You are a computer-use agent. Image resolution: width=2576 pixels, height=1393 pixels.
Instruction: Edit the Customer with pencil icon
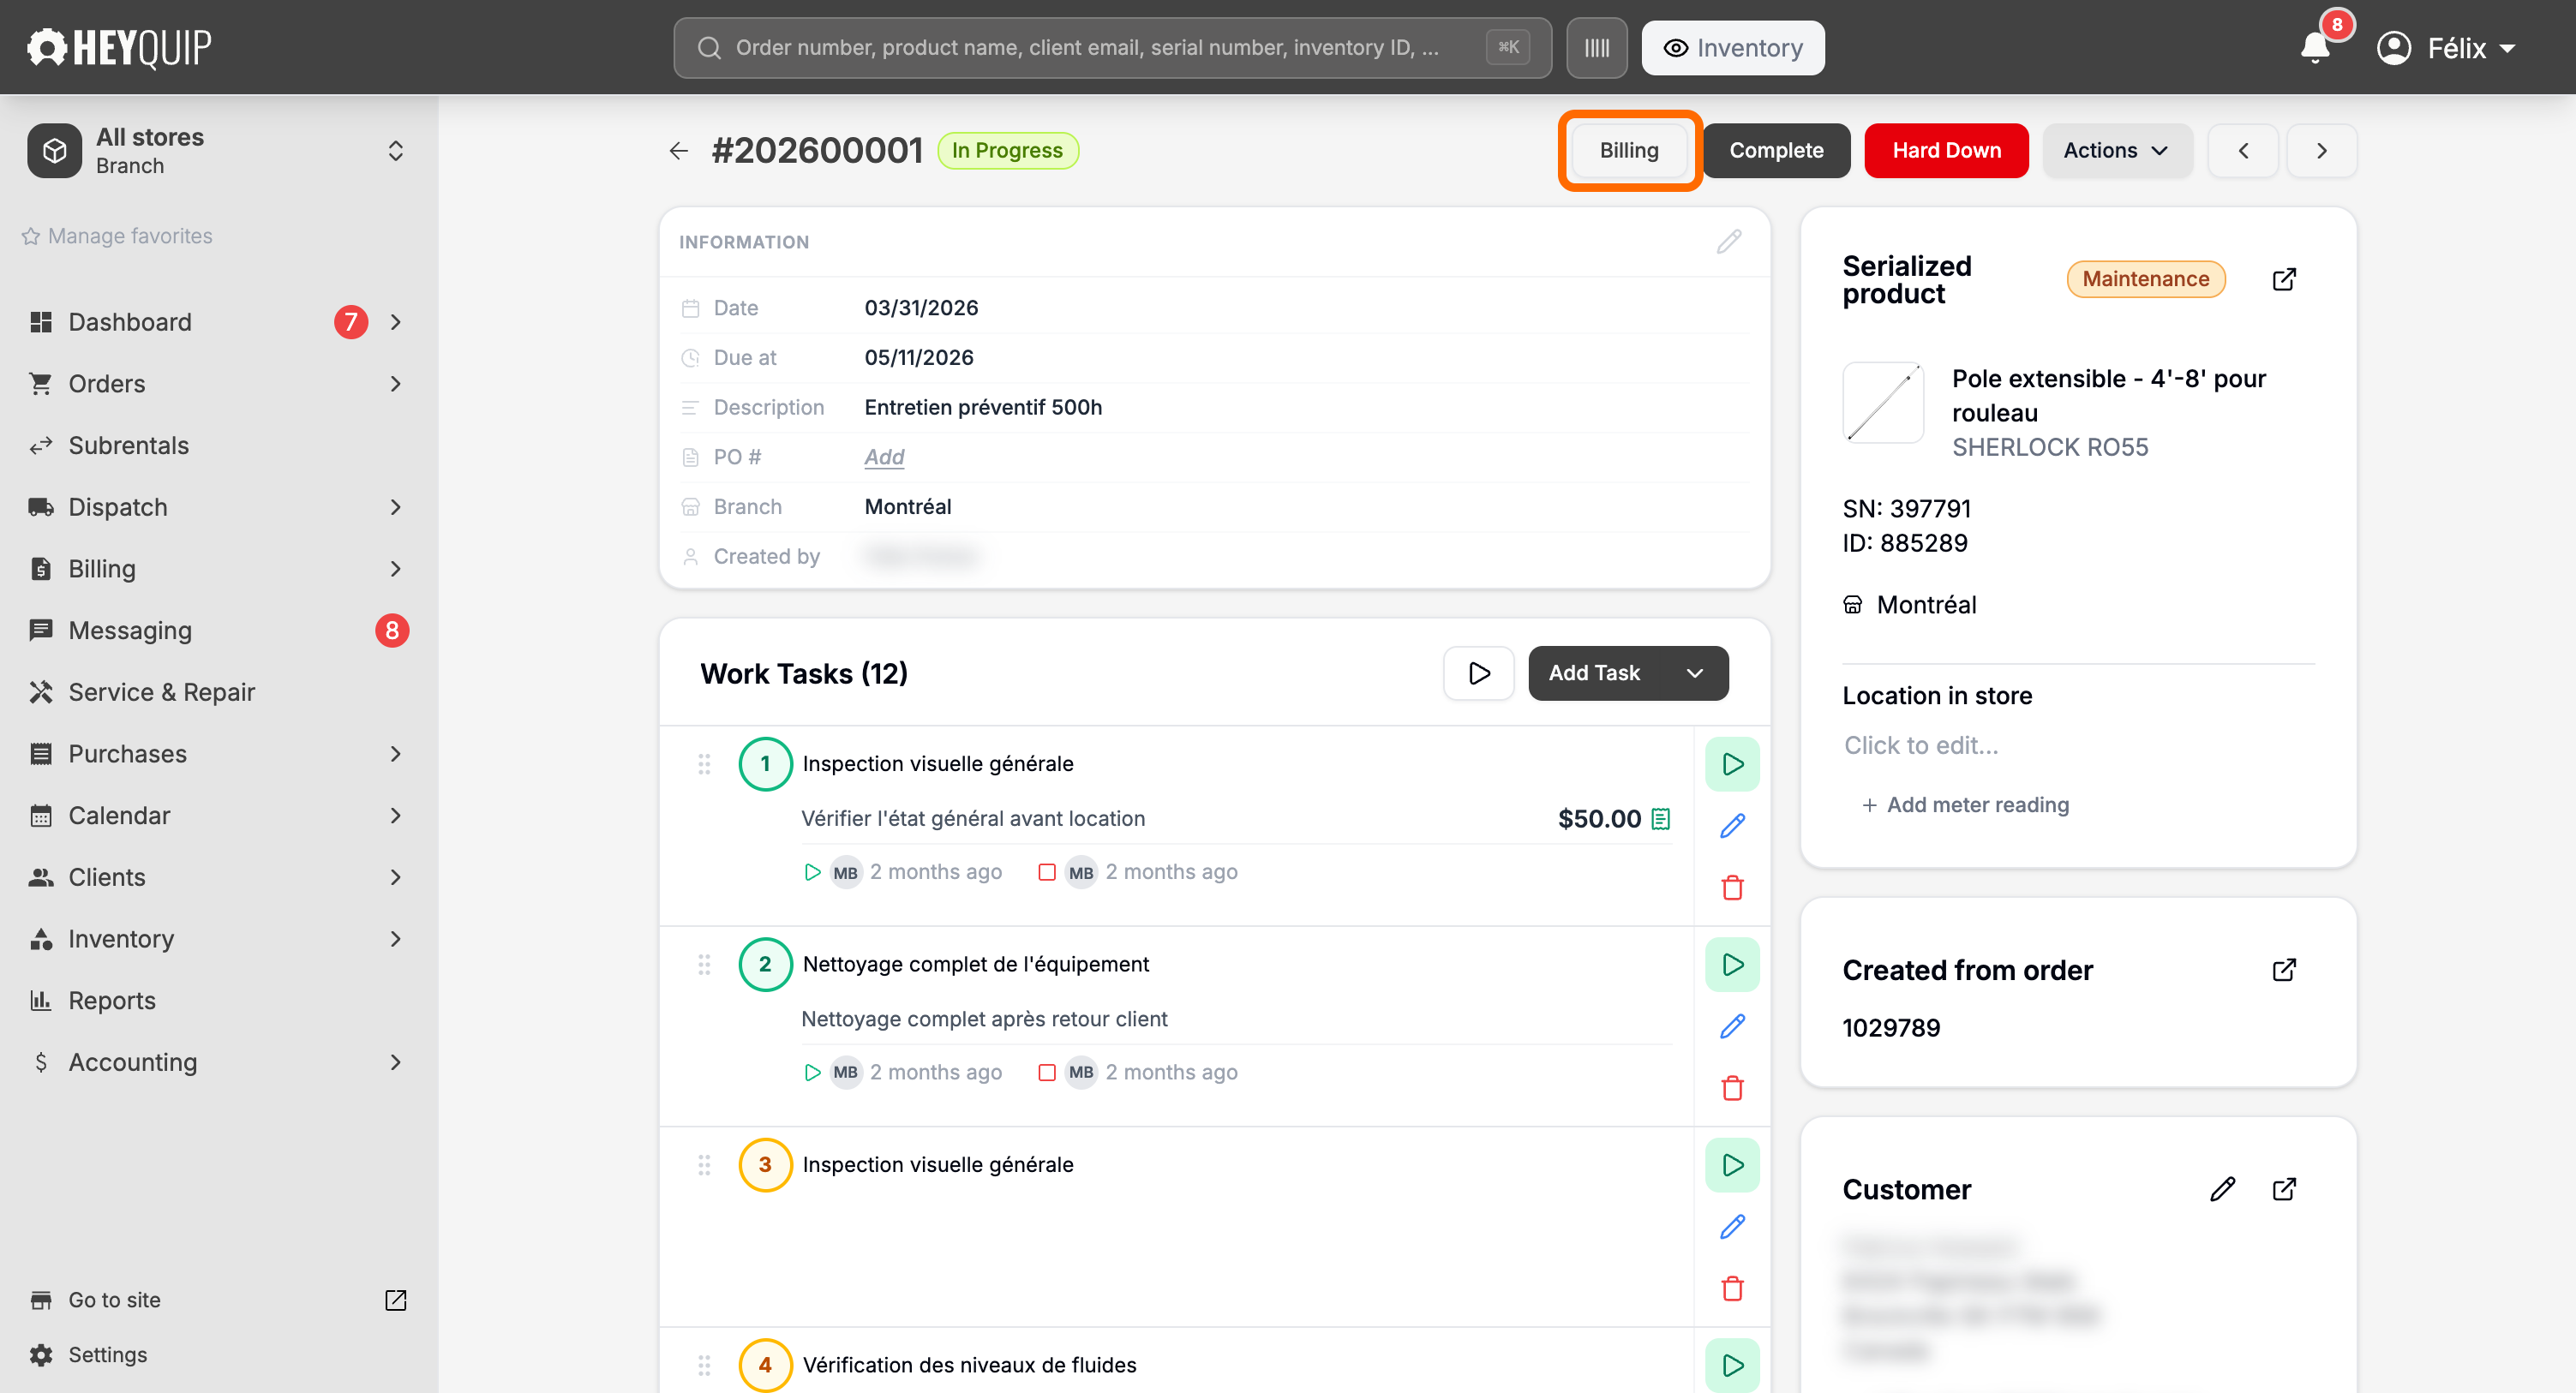point(2222,1189)
